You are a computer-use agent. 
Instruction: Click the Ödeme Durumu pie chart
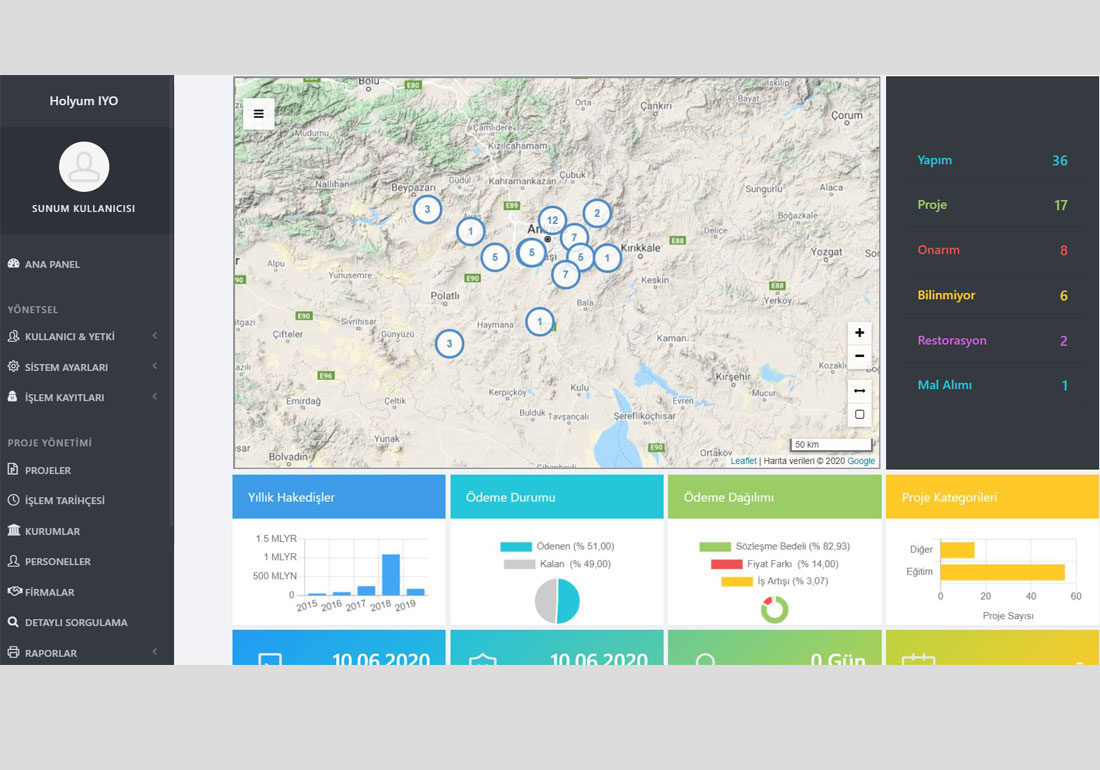[x=557, y=601]
